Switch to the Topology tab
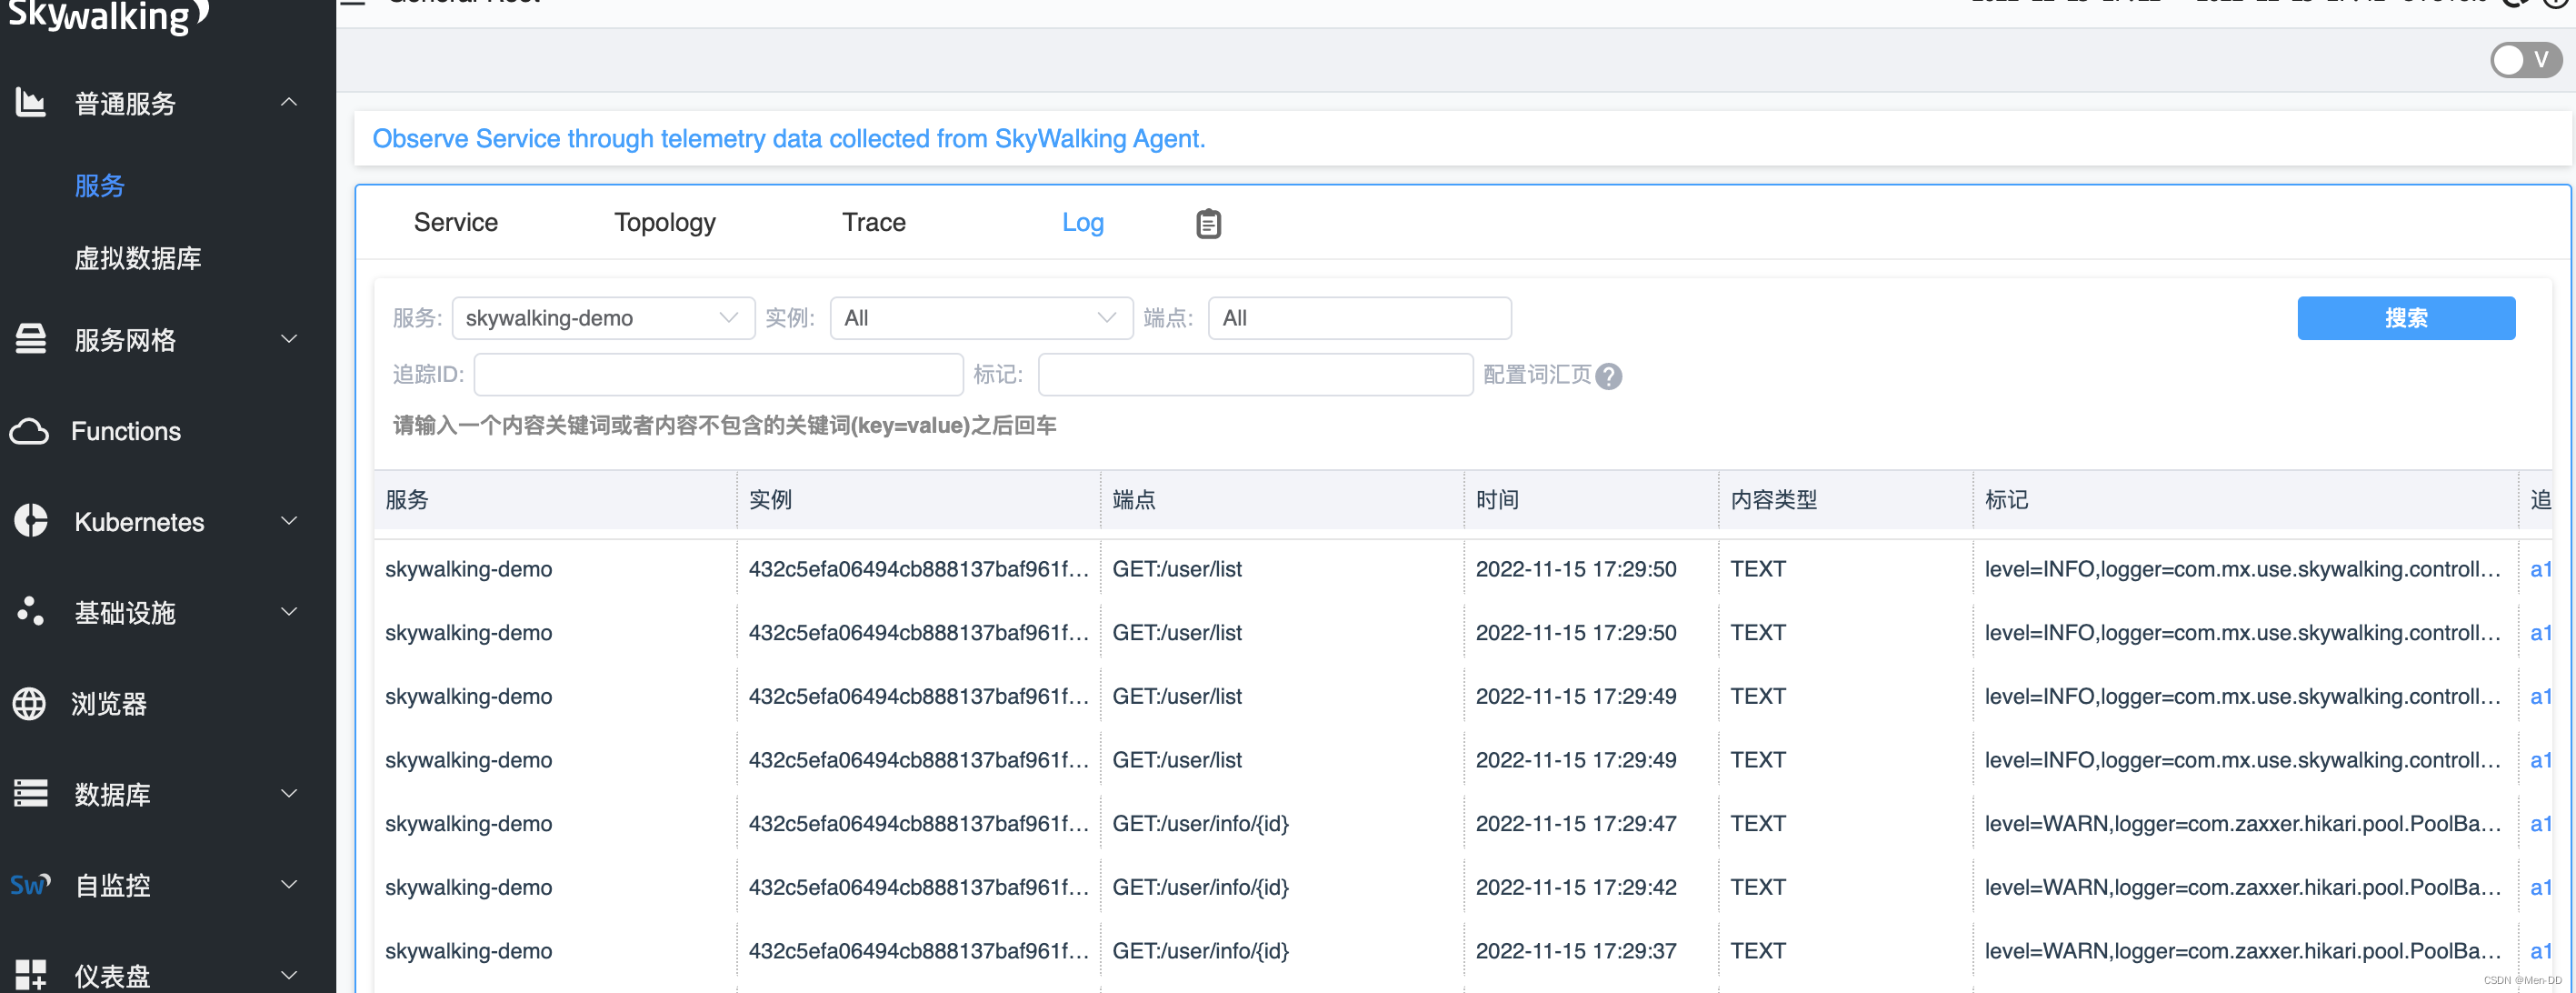 tap(664, 222)
